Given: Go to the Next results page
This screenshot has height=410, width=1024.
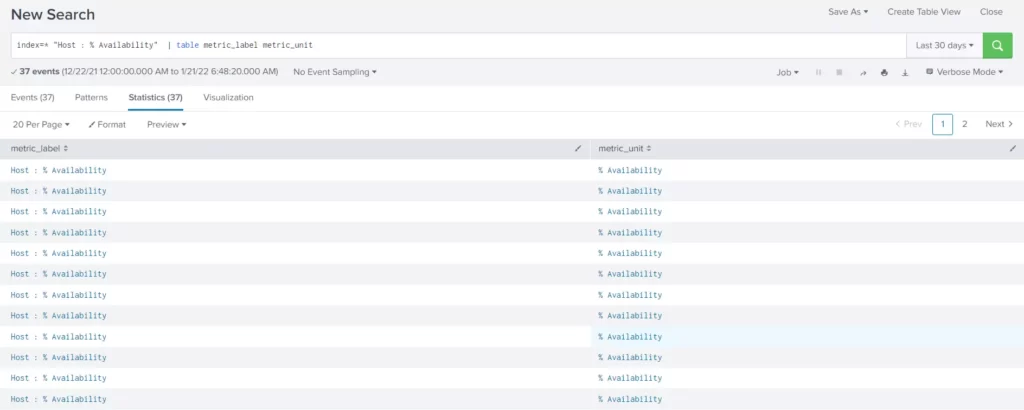Looking at the screenshot, I should coord(999,124).
